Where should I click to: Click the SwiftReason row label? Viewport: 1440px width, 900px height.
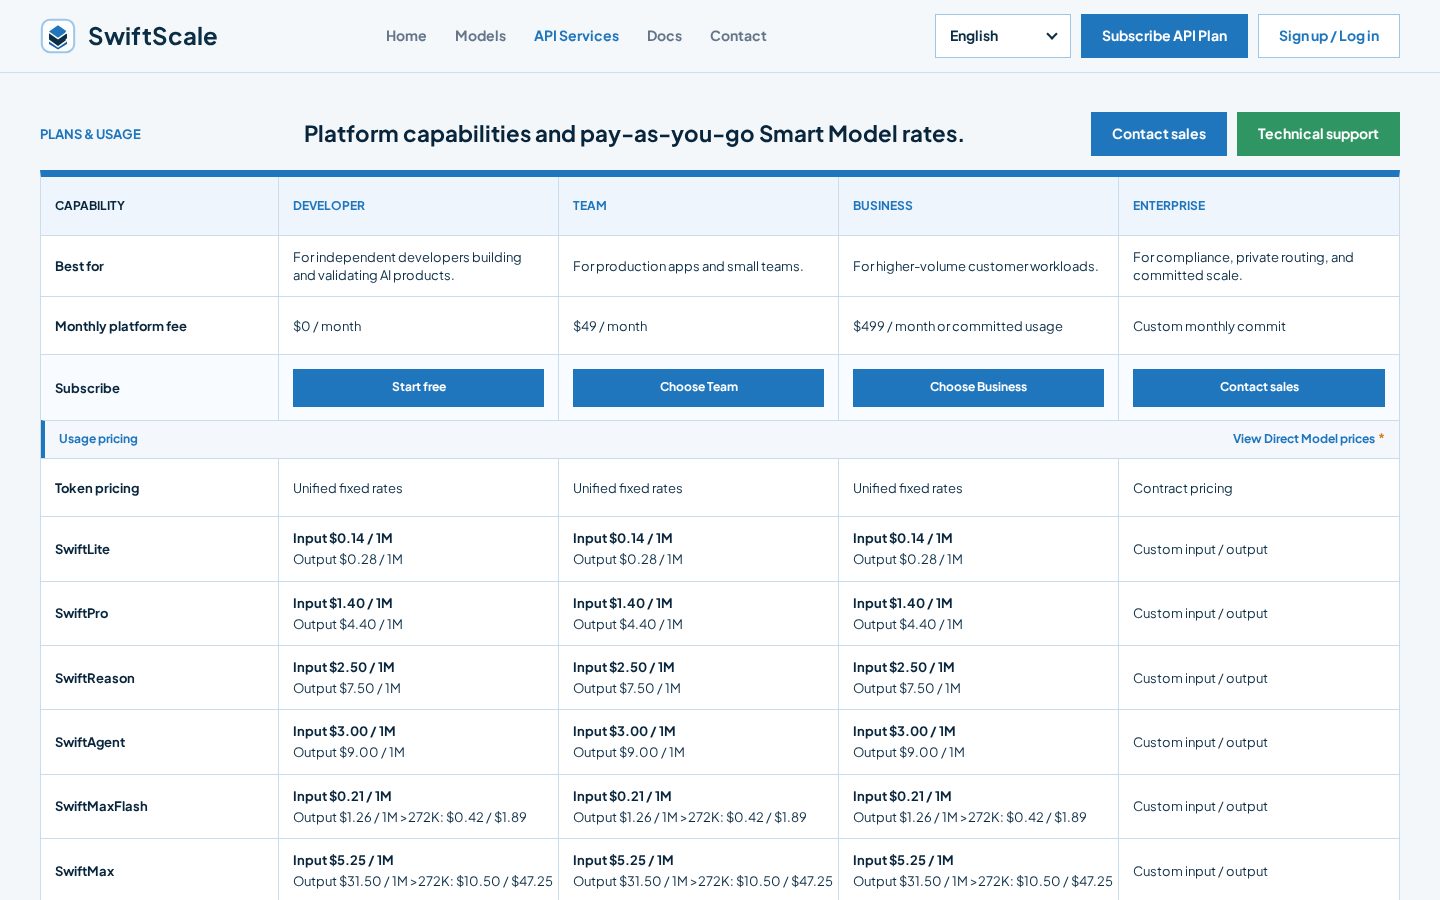point(94,678)
